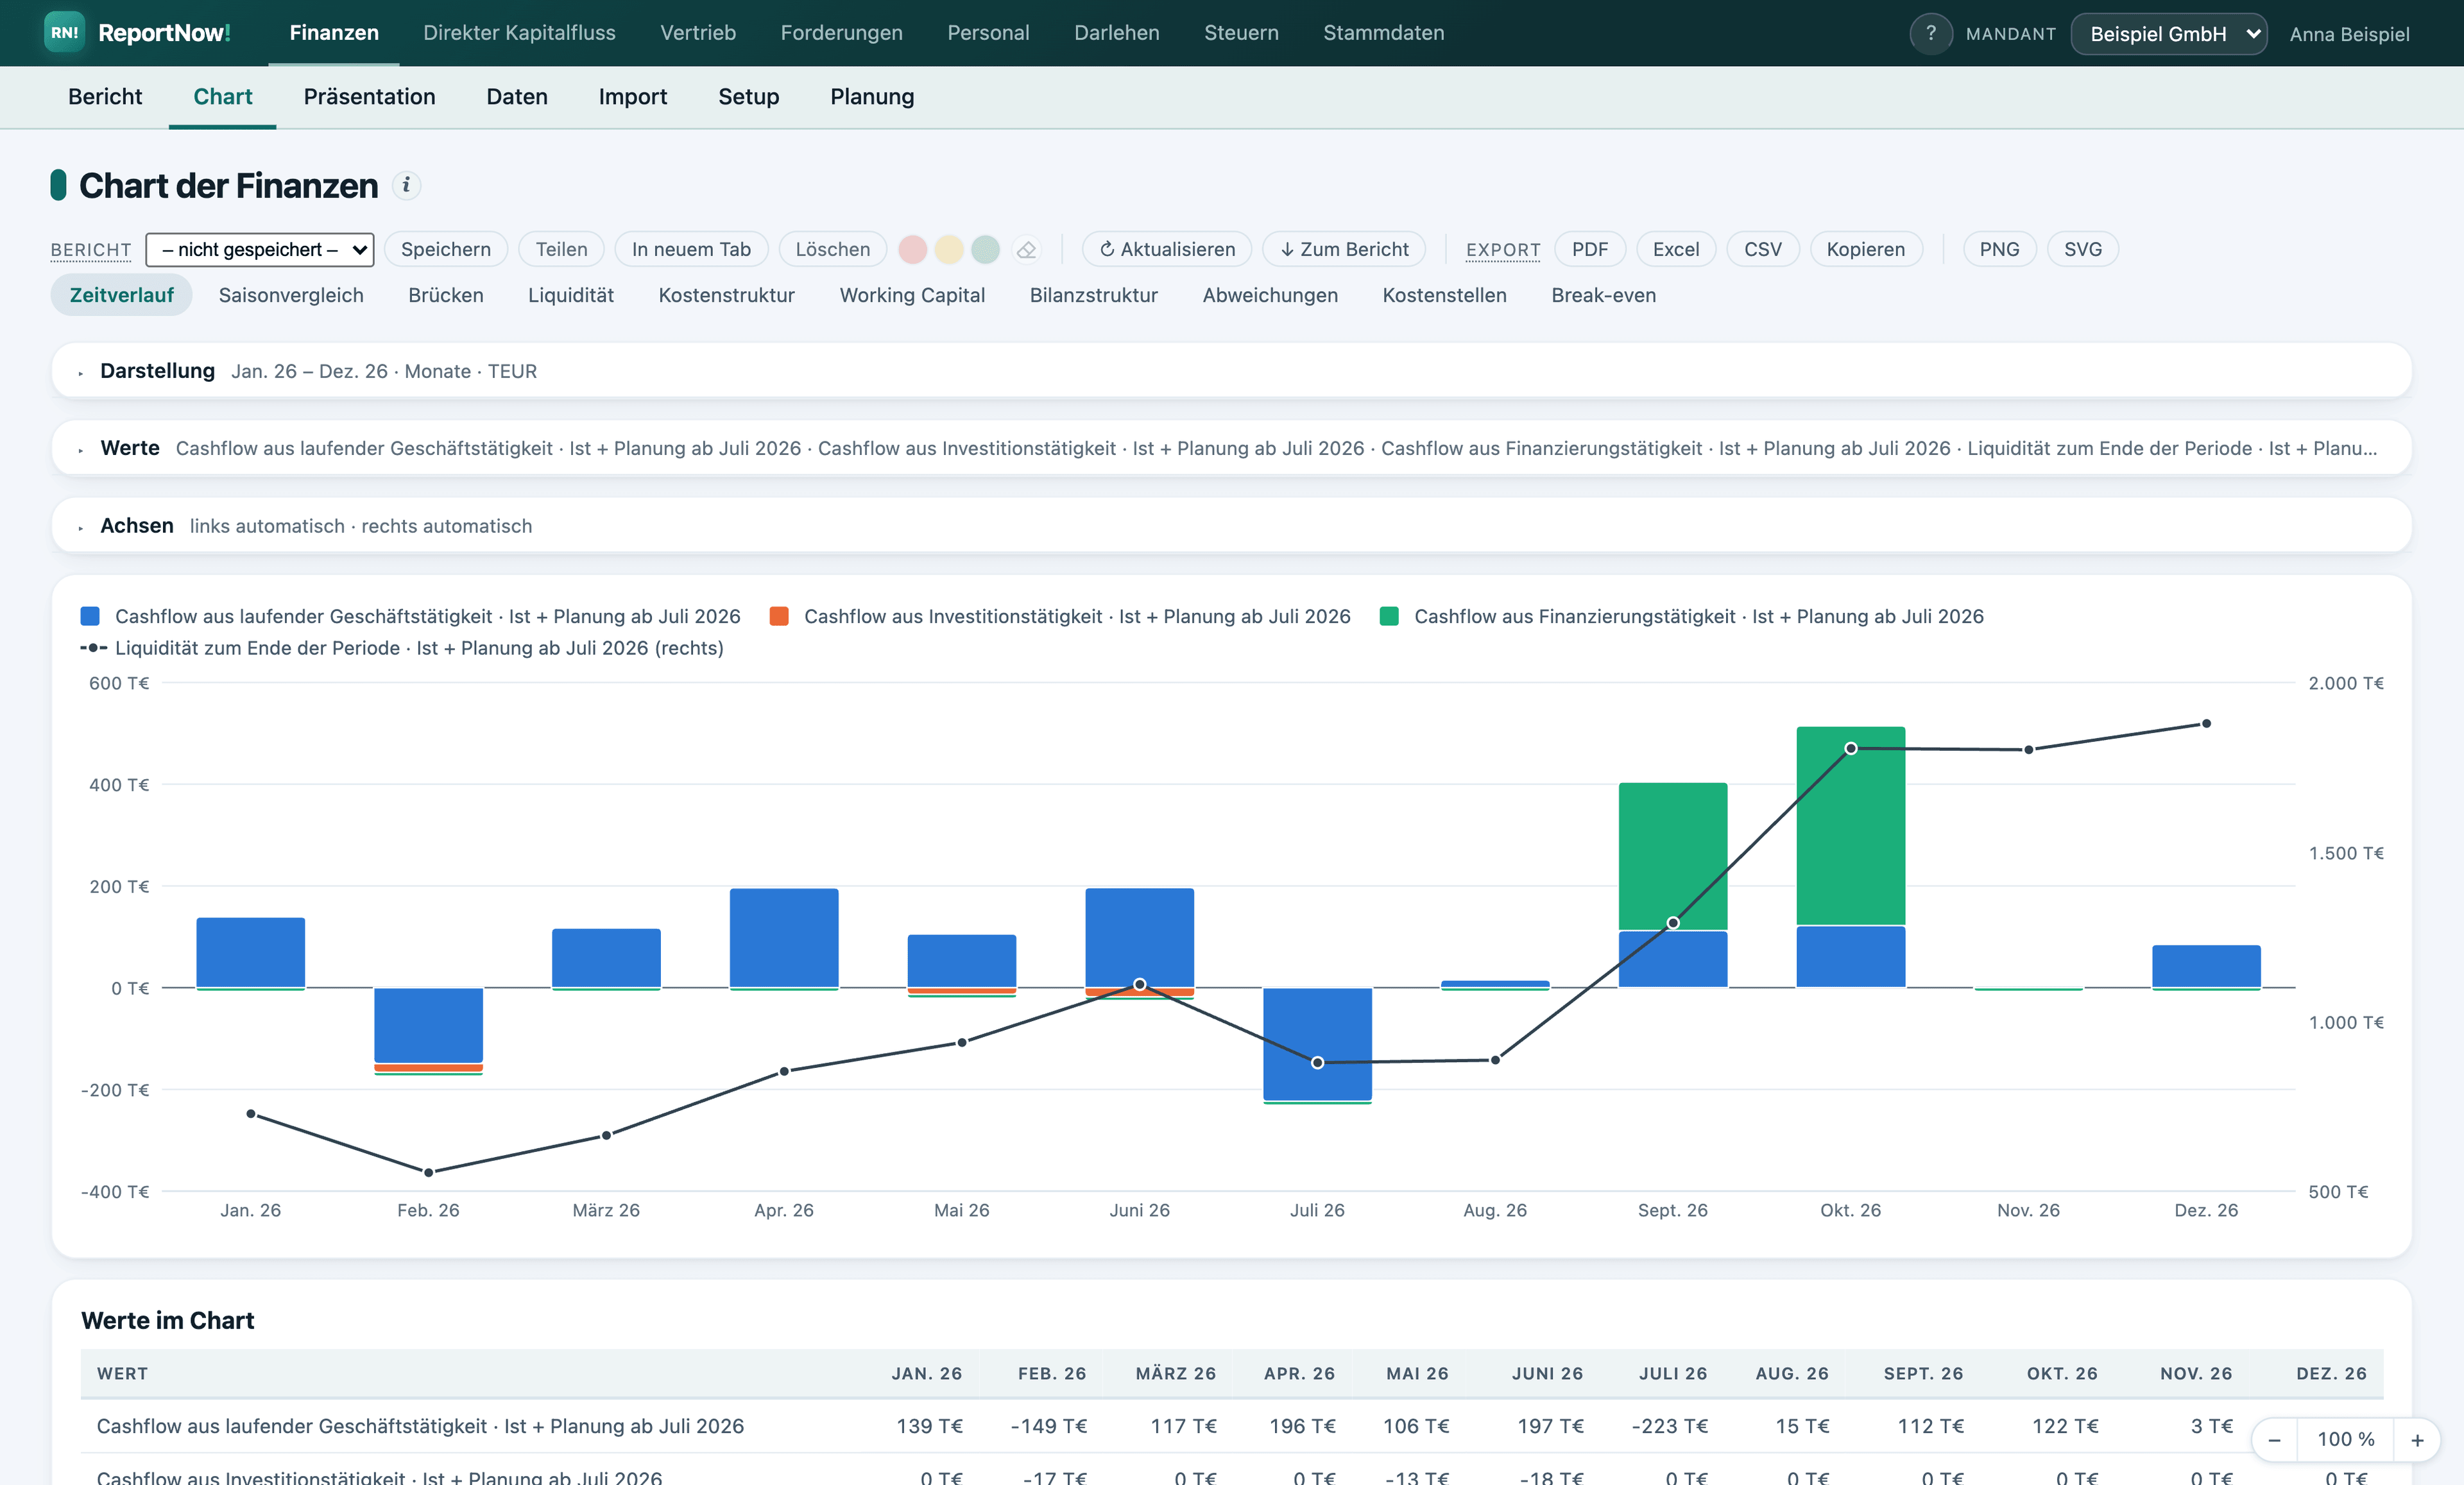Click the plus zoom-in icon
Viewport: 2464px width, 1485px height.
click(2417, 1439)
